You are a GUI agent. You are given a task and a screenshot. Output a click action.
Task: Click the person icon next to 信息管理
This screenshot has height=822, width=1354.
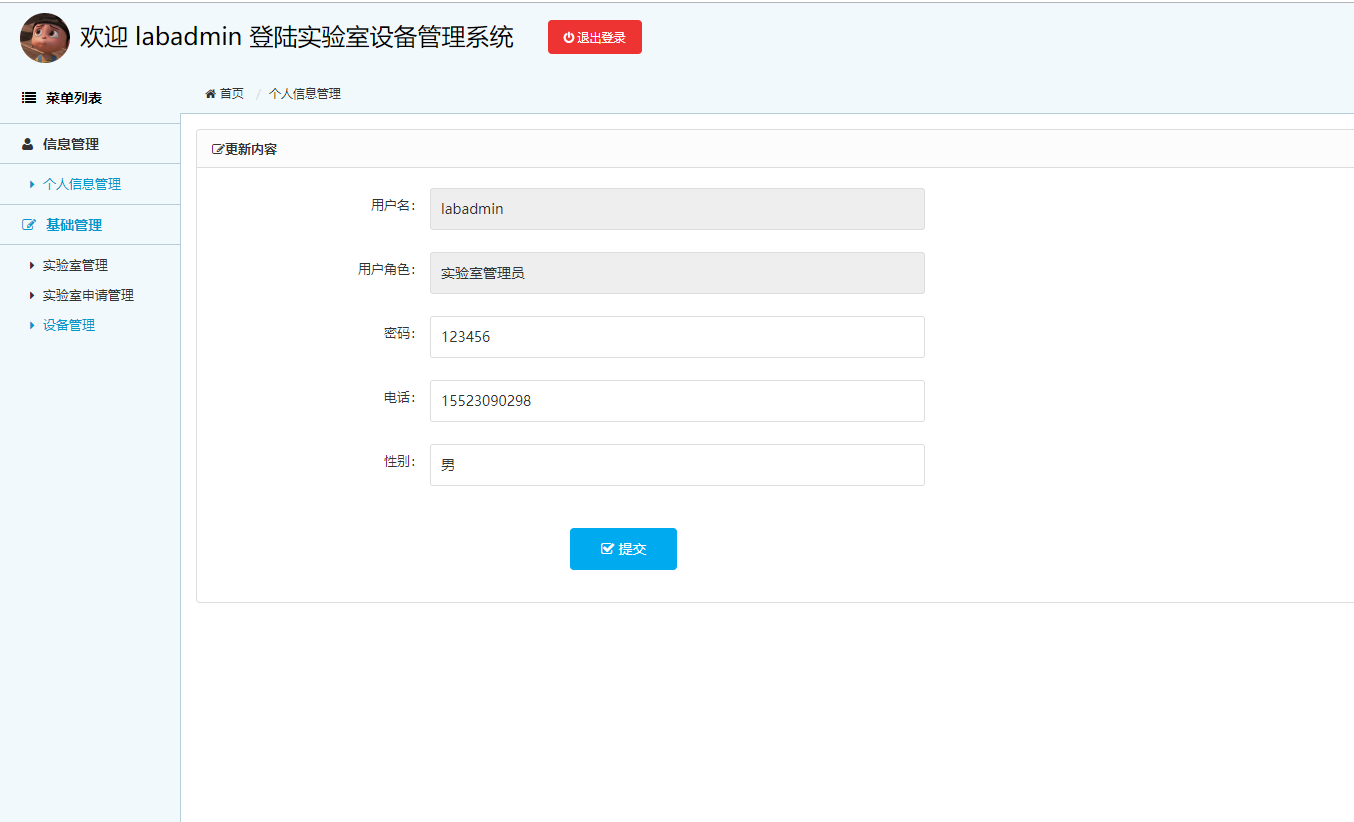pyautogui.click(x=25, y=143)
